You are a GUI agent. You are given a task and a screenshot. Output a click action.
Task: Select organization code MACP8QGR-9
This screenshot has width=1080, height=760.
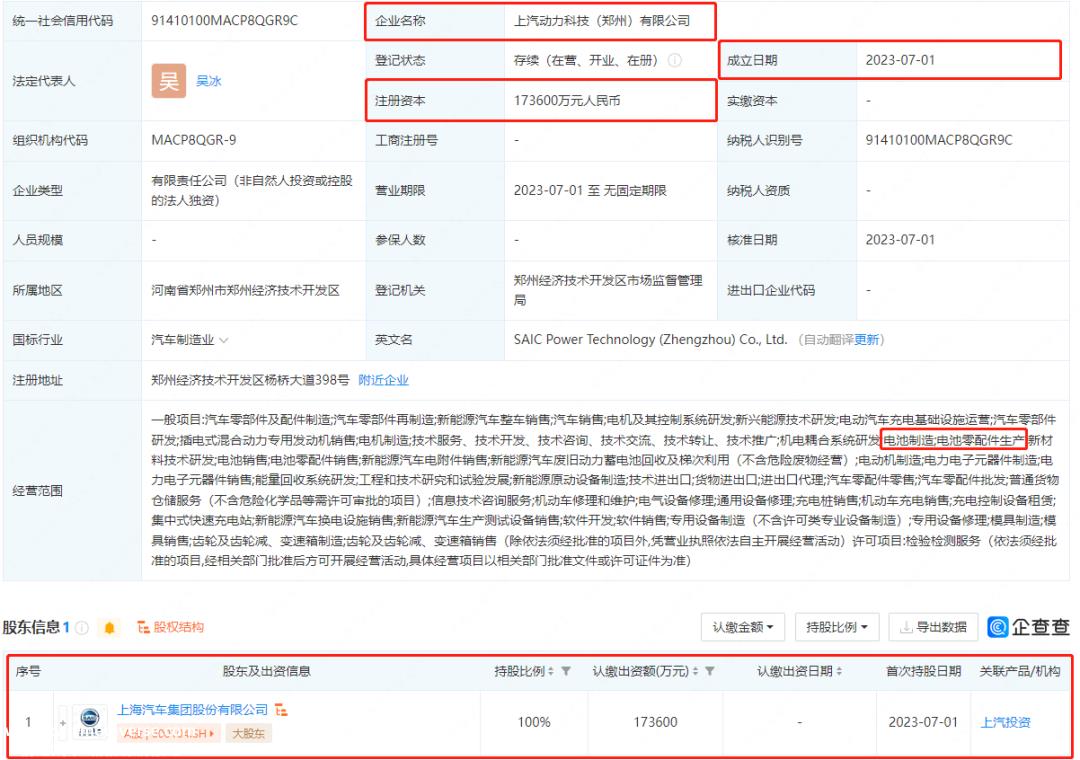(194, 140)
